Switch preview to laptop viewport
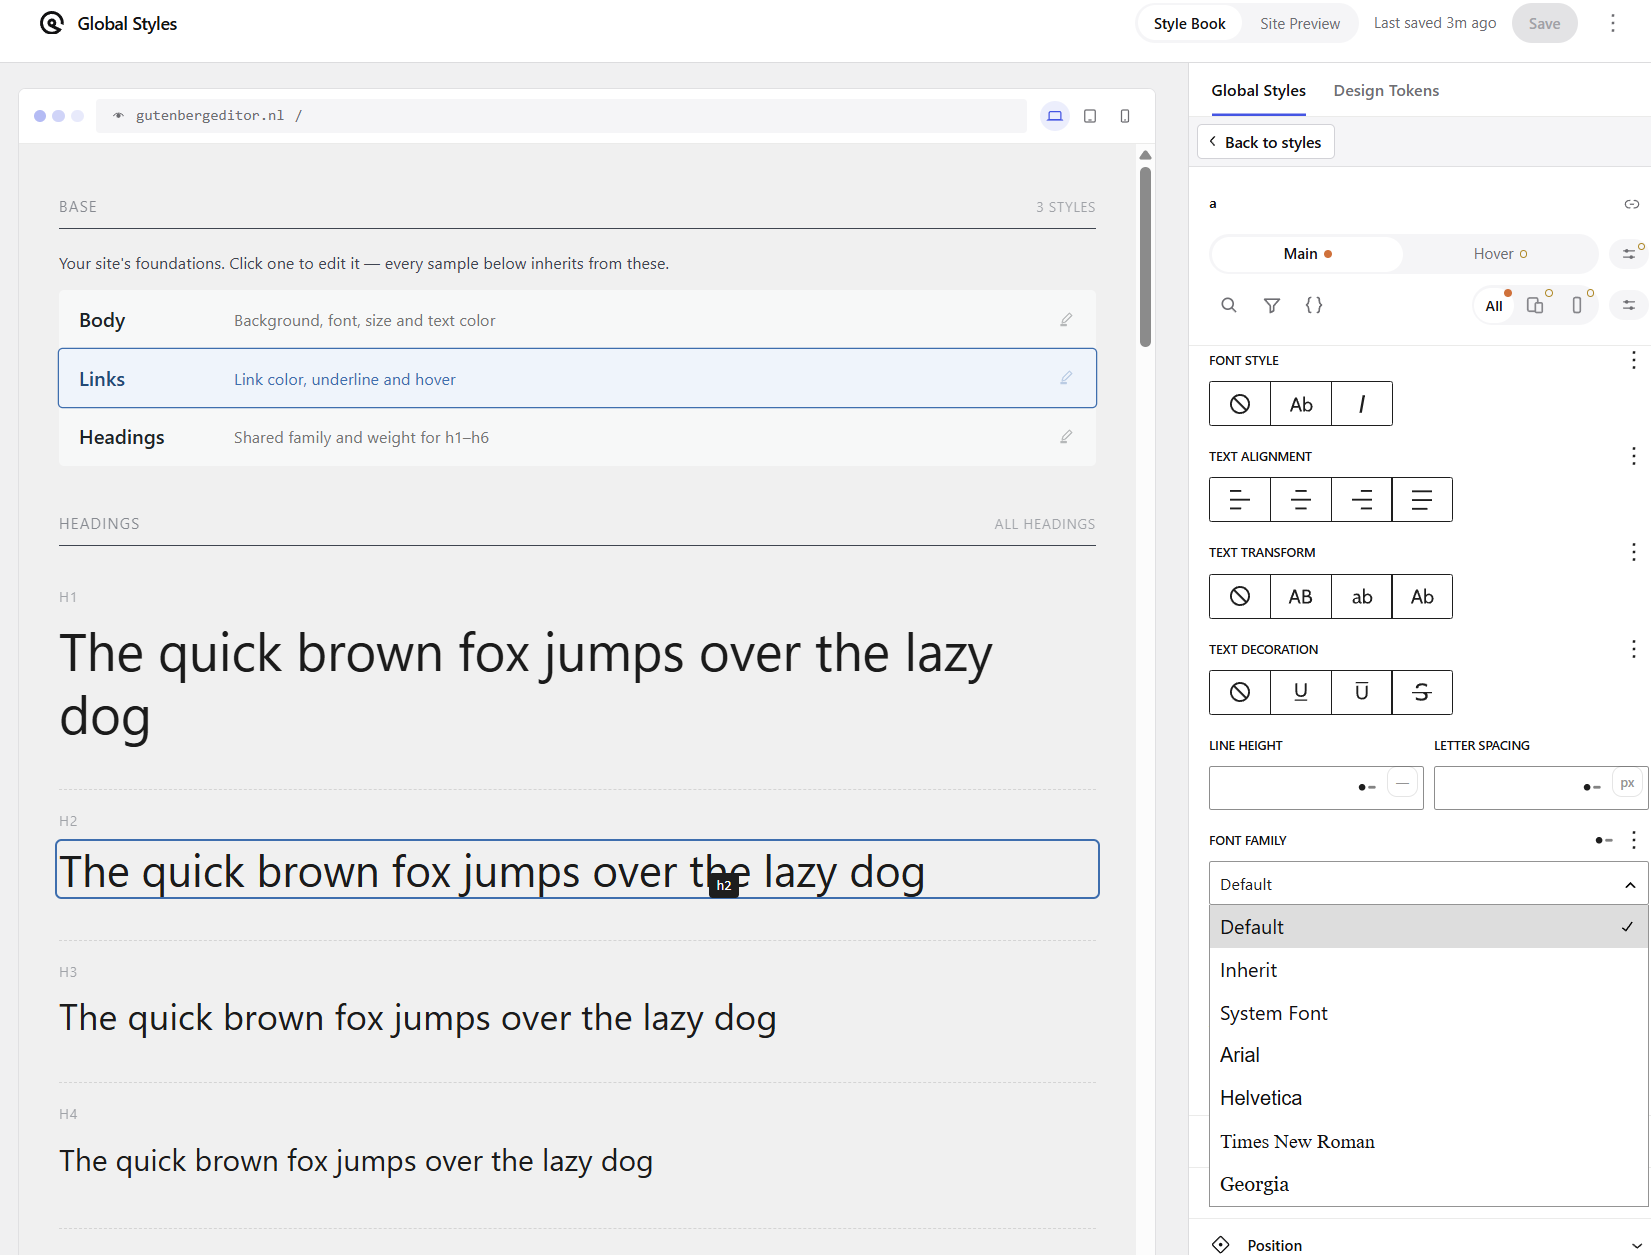The image size is (1651, 1255). pos(1055,116)
